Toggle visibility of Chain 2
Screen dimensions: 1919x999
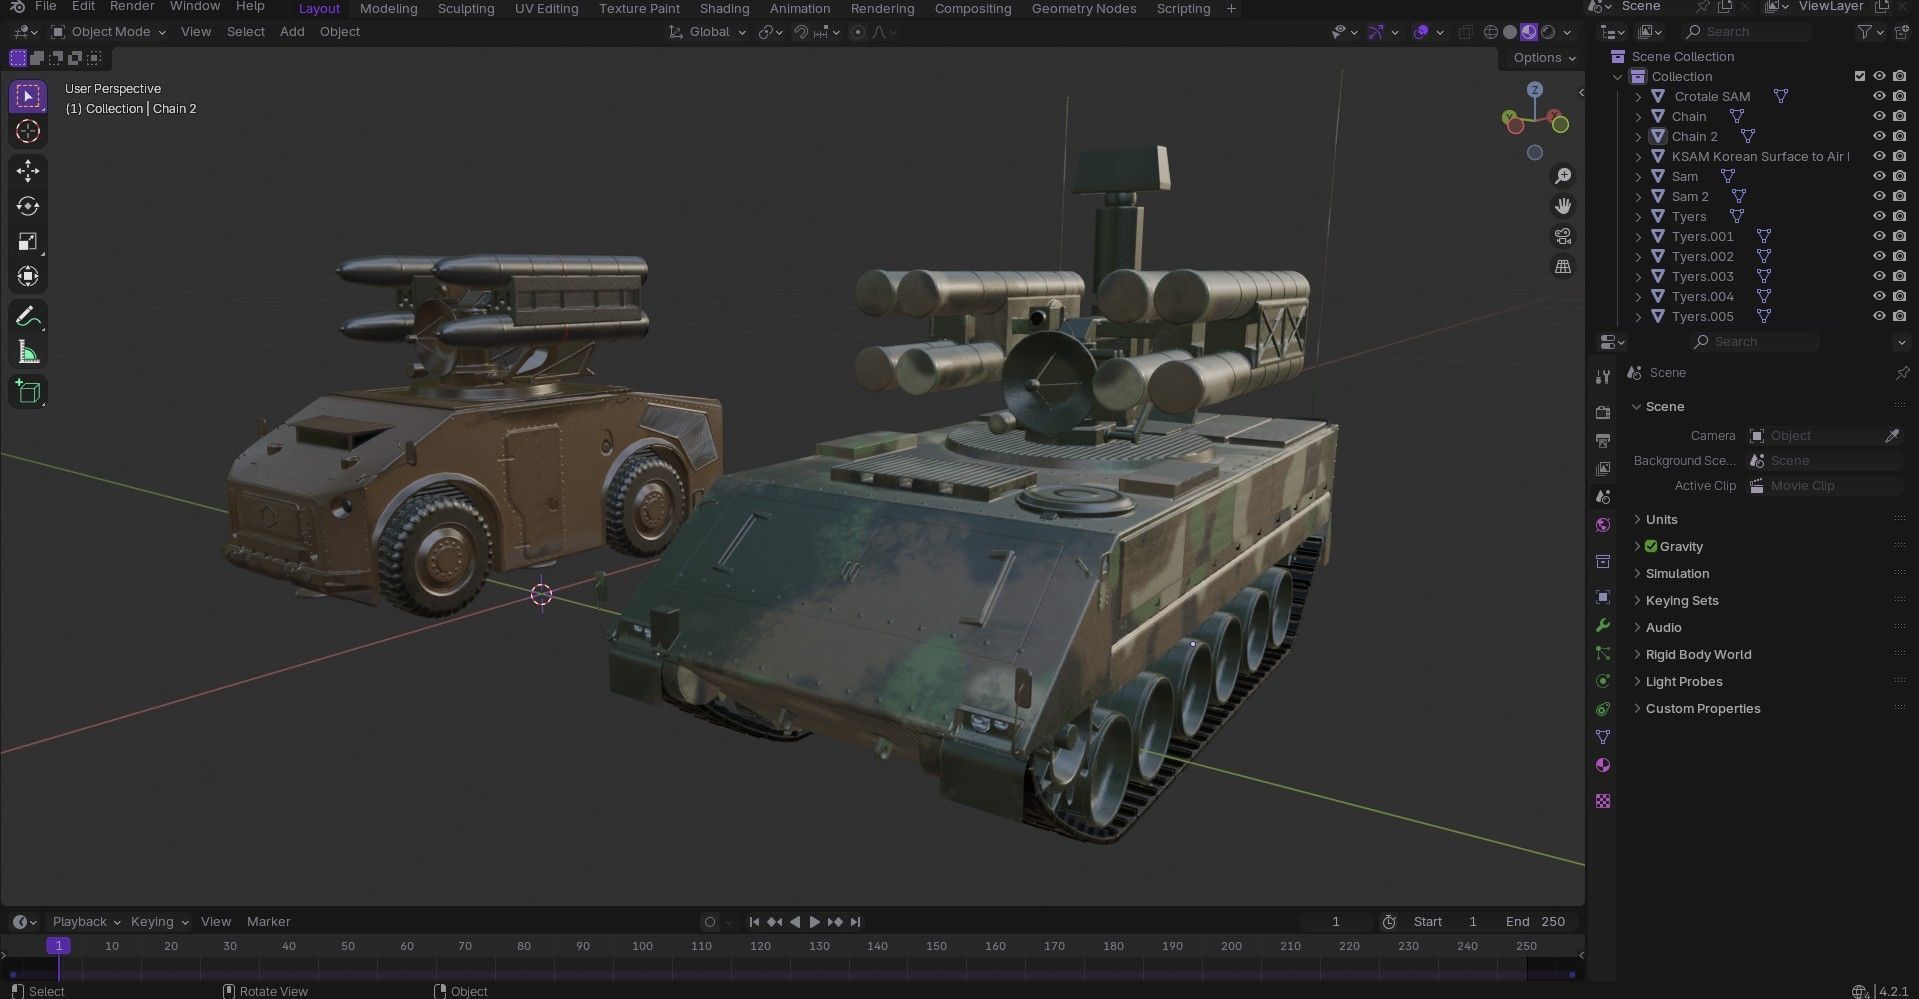tap(1879, 136)
